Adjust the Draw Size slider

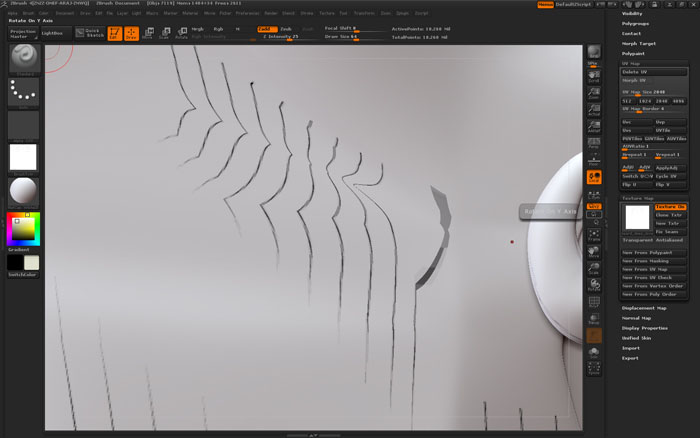point(354,37)
